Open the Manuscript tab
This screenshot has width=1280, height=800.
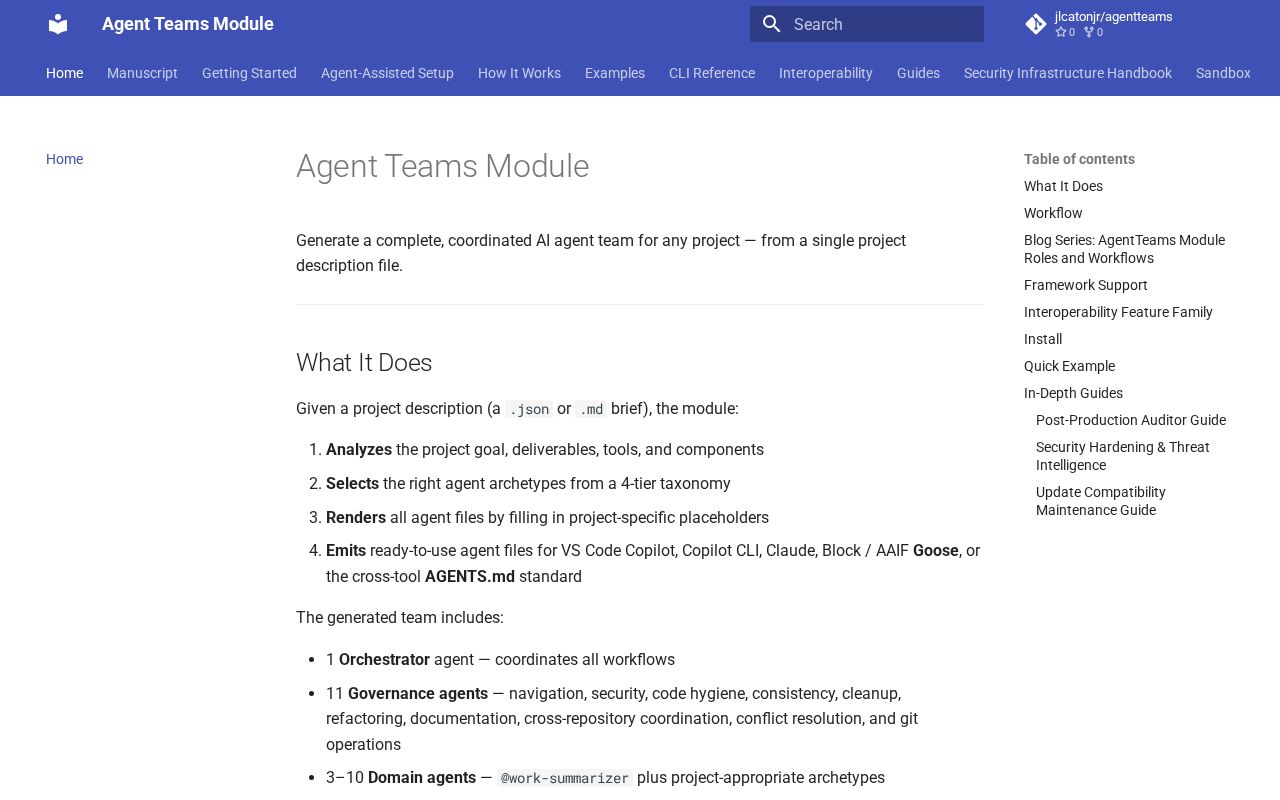click(142, 73)
